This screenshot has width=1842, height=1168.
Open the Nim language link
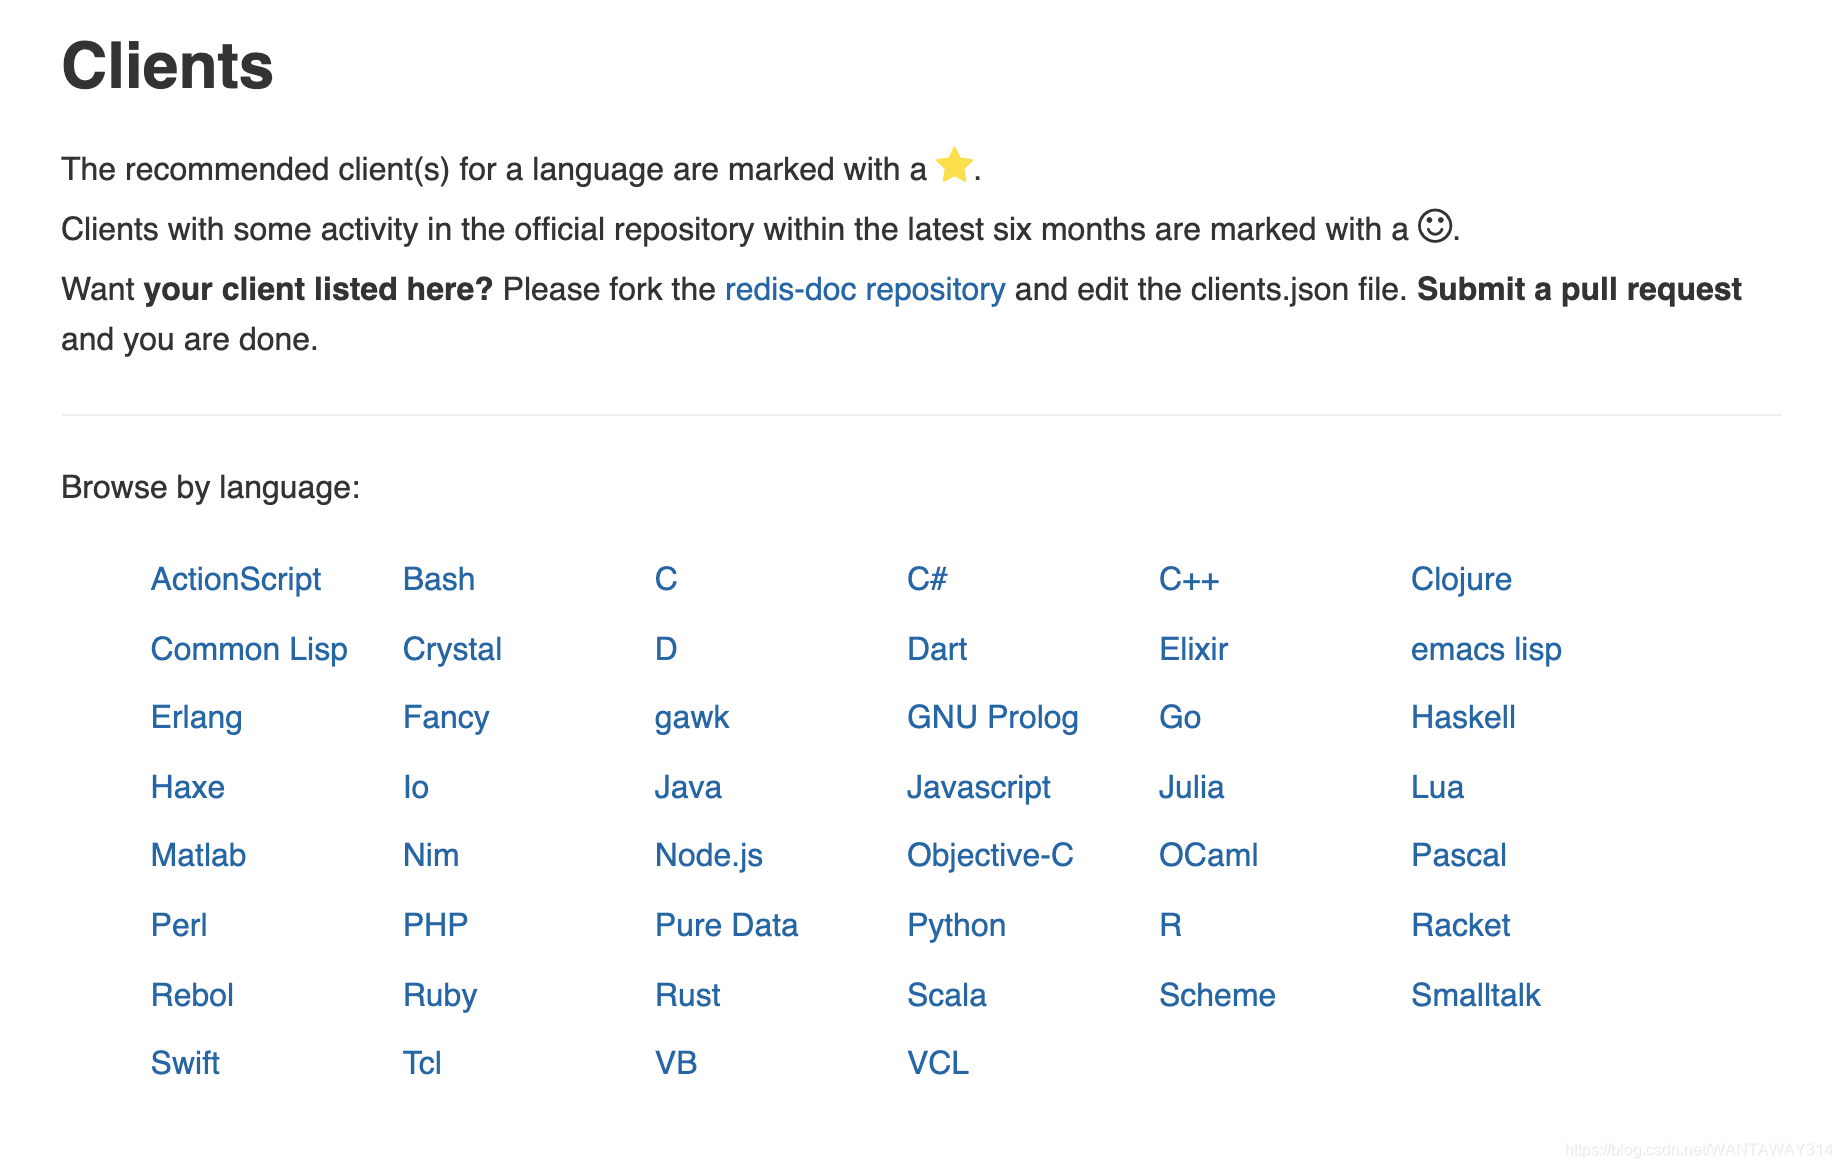coord(431,855)
